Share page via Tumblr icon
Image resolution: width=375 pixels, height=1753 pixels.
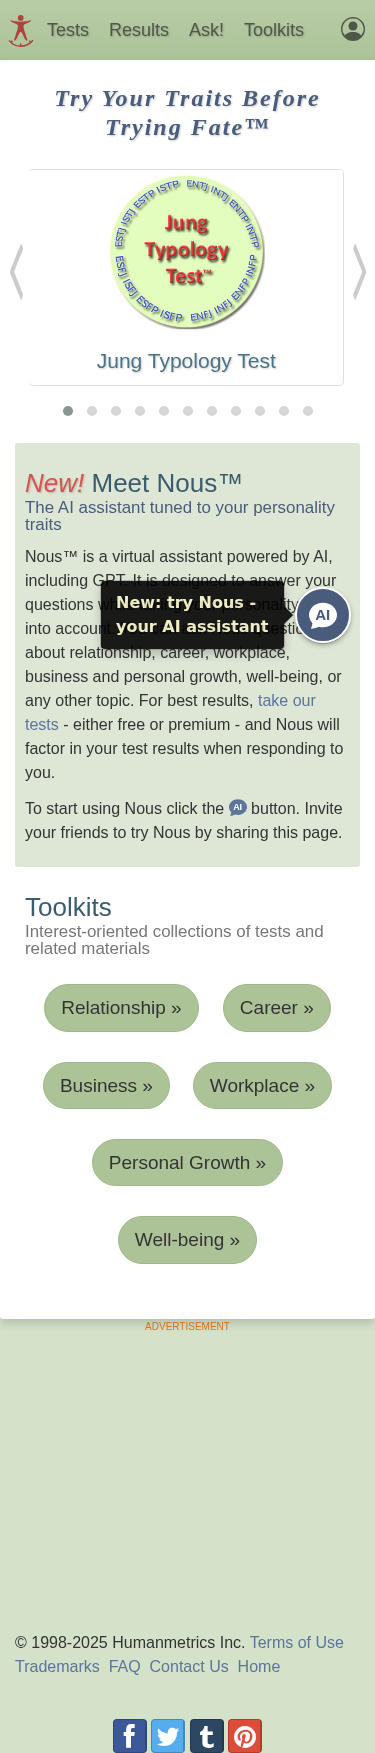[207, 1735]
